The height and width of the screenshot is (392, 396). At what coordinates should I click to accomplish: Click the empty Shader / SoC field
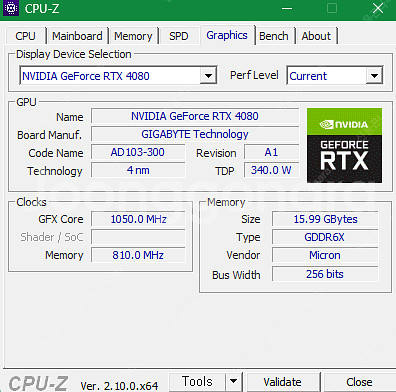click(x=138, y=237)
